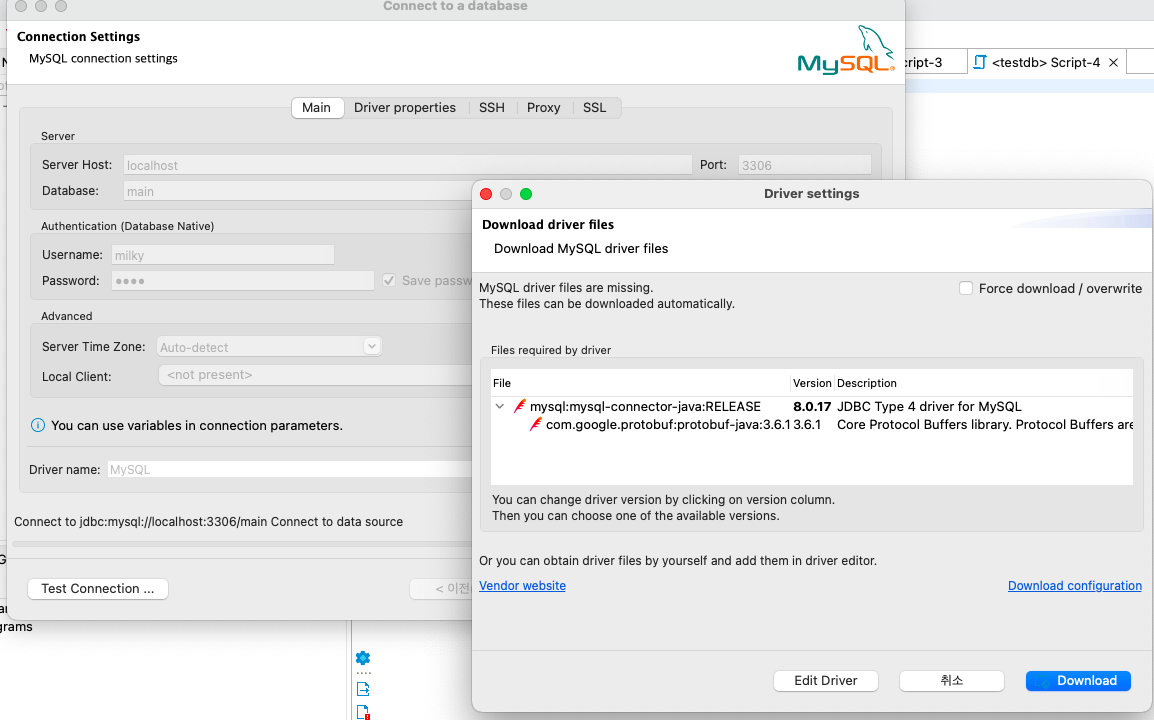Viewport: 1154px width, 720px height.
Task: Switch to the Main tab
Action: coord(316,107)
